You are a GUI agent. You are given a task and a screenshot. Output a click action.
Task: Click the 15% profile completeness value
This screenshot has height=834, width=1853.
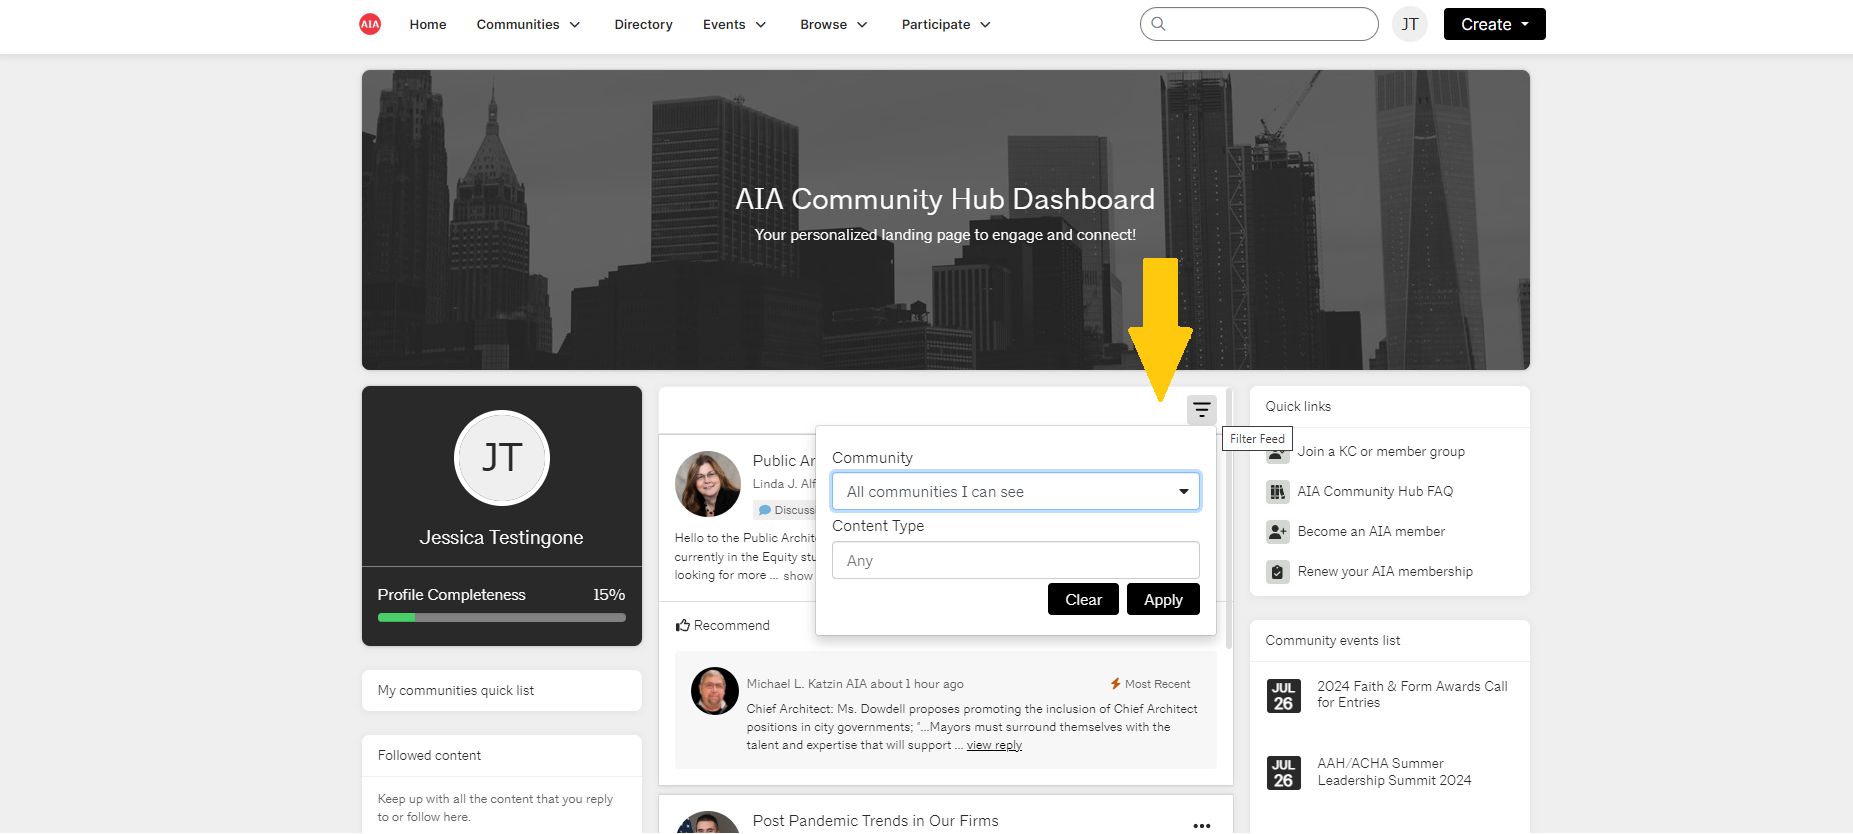click(x=609, y=594)
